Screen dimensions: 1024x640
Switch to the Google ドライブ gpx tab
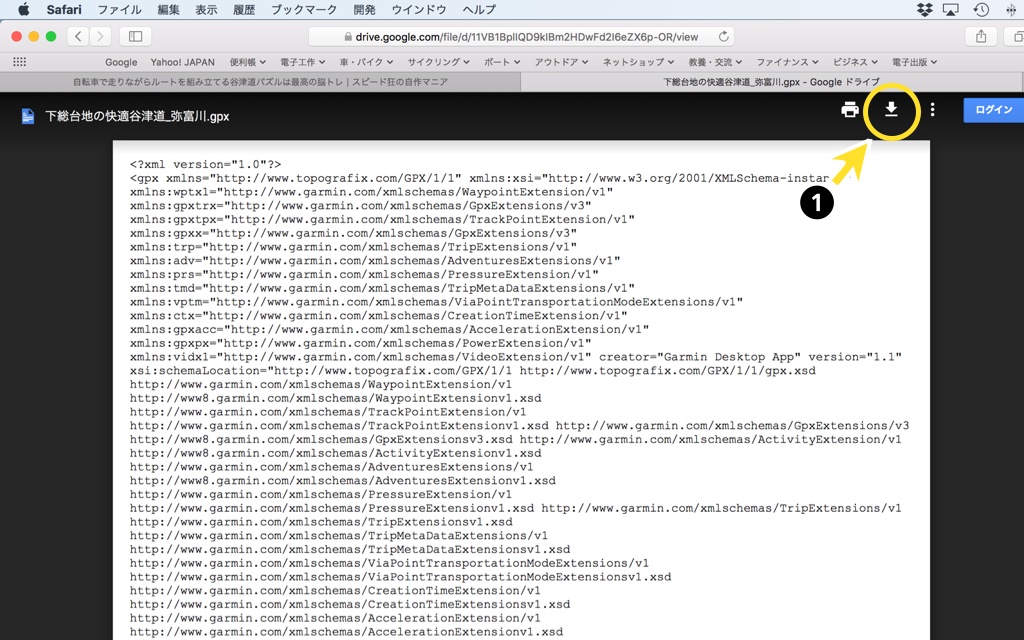tap(772, 82)
